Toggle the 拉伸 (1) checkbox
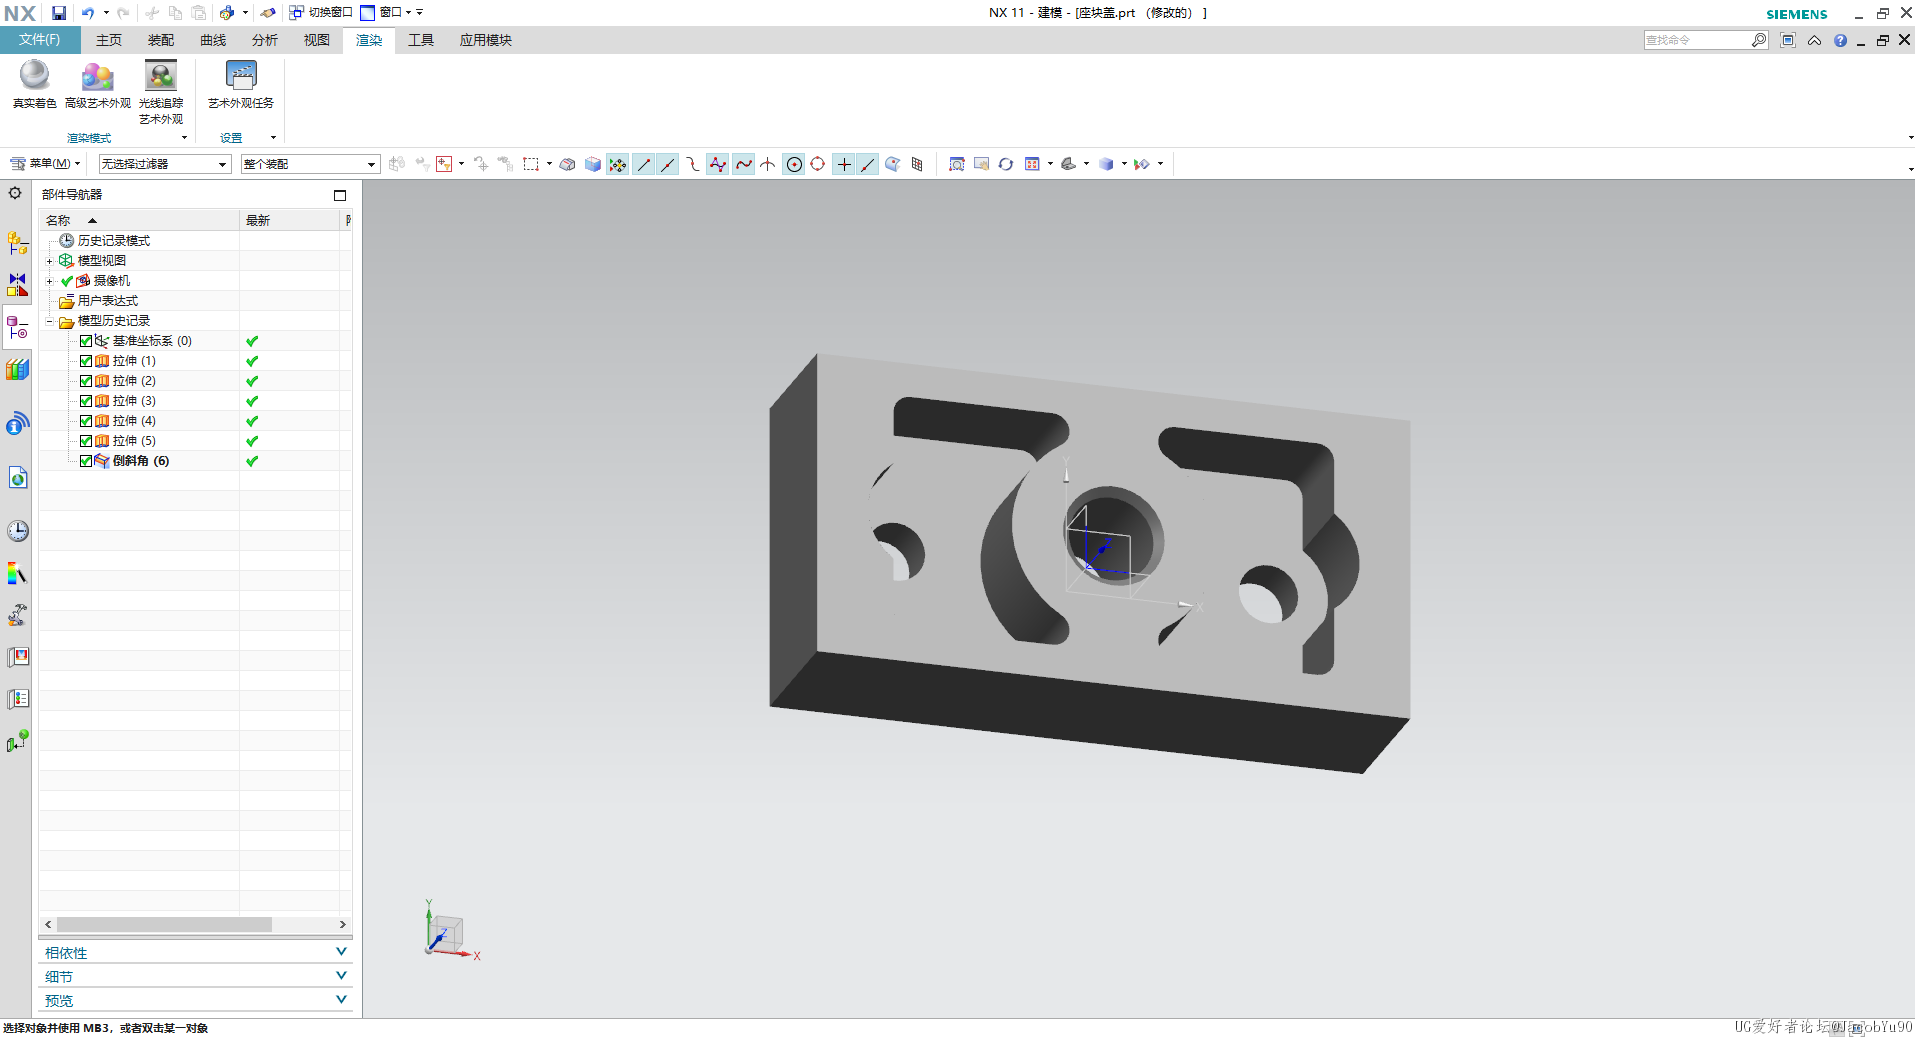Screen dimensions: 1915x1038 86,361
